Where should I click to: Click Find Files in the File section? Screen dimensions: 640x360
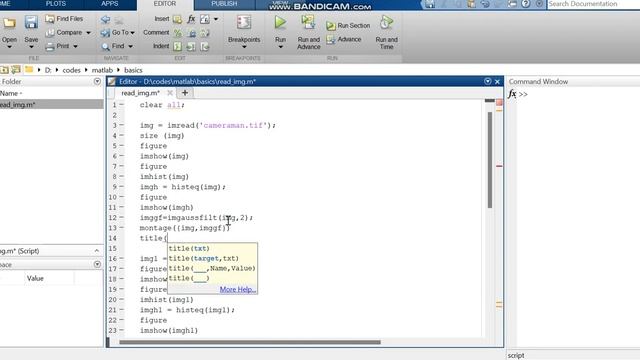pyautogui.click(x=64, y=19)
